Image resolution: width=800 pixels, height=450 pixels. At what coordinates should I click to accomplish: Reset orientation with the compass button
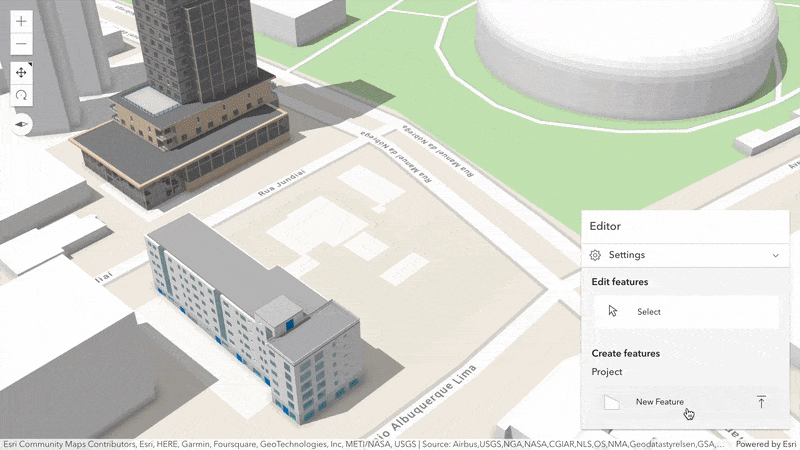tap(21, 124)
